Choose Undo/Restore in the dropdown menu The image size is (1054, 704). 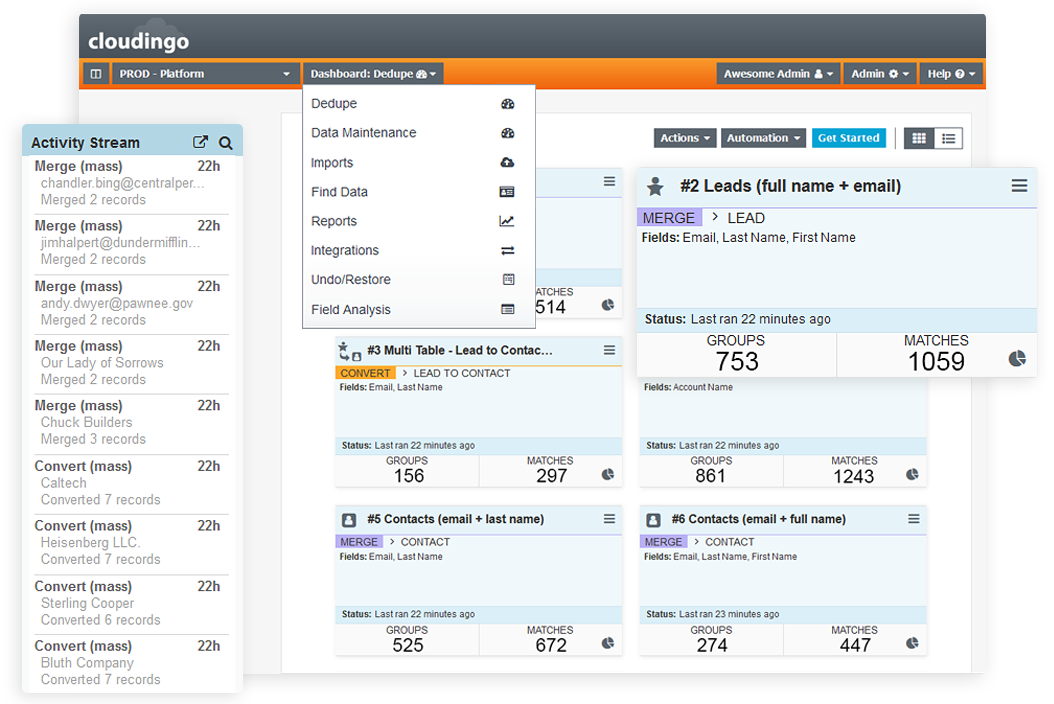click(x=351, y=280)
